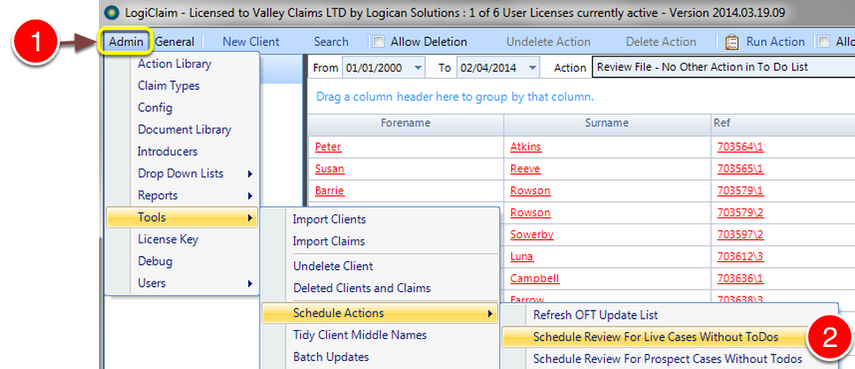The height and width of the screenshot is (369, 855).
Task: Select License Key menu entry
Action: pos(168,239)
